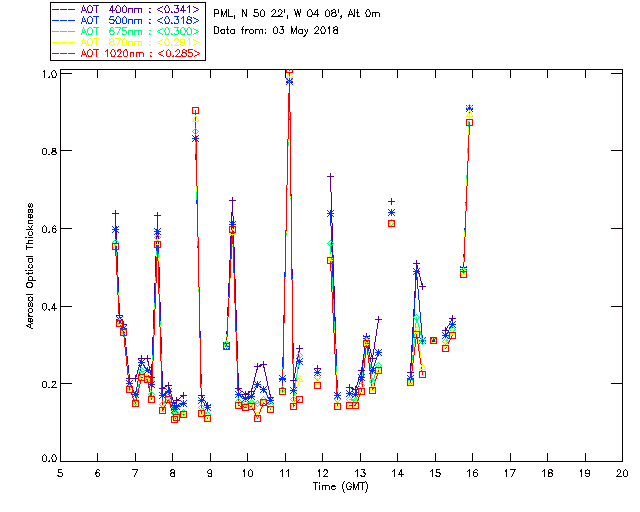Click the 1.0 tick label on y-axis
The image size is (640, 512).
pos(48,75)
